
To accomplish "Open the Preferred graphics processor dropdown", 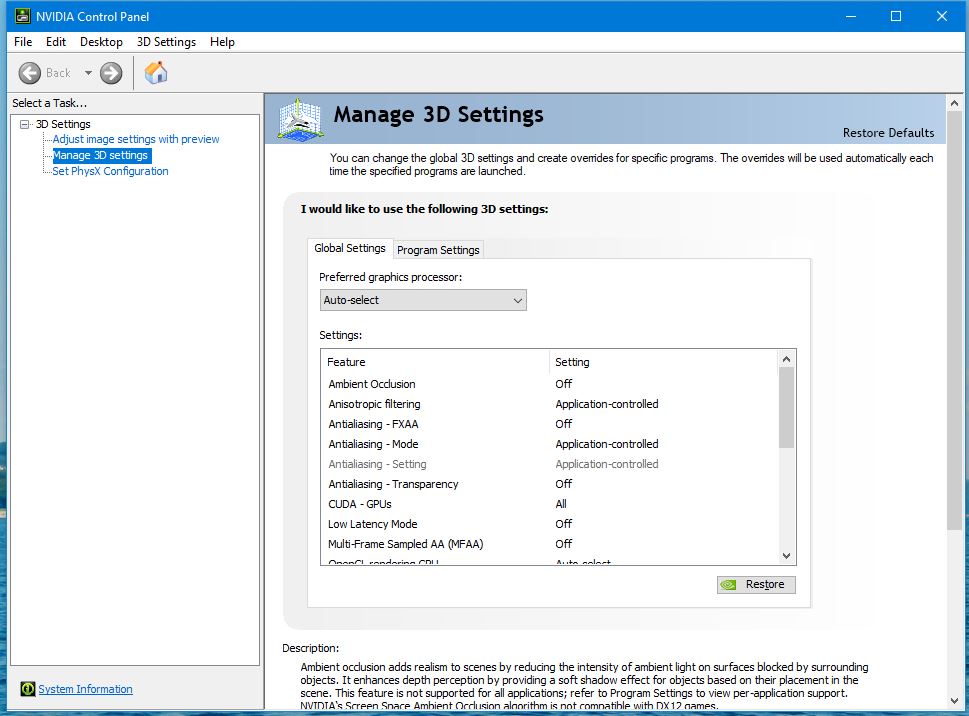I will (x=423, y=300).
